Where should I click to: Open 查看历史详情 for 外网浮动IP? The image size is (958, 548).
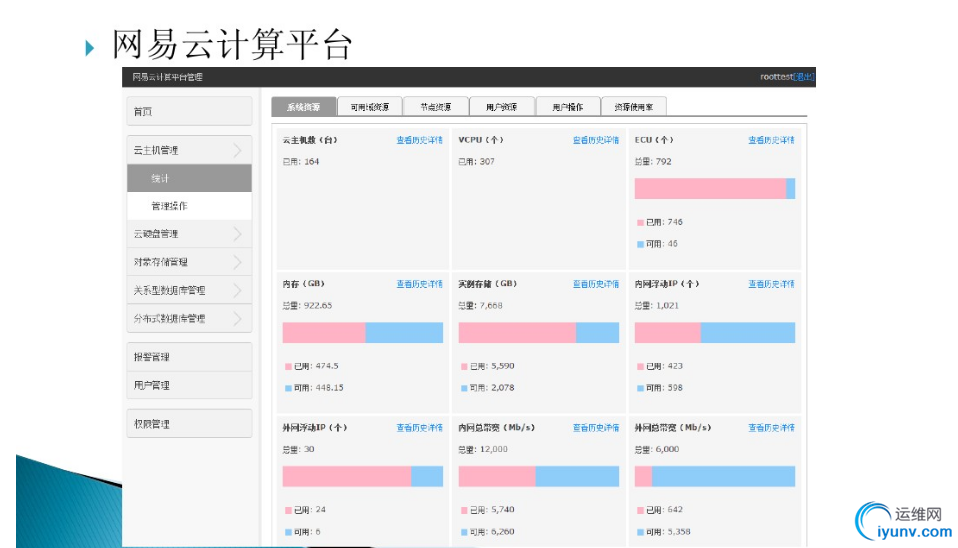[420, 428]
